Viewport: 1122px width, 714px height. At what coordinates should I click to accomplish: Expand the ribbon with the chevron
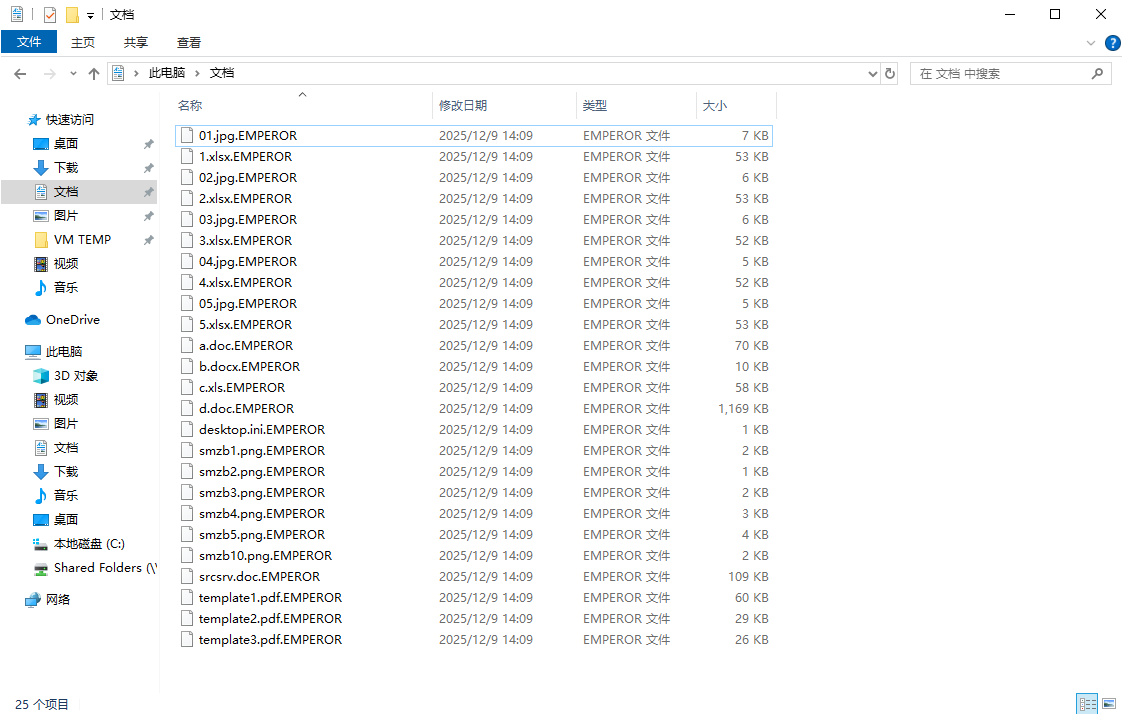[x=1091, y=43]
